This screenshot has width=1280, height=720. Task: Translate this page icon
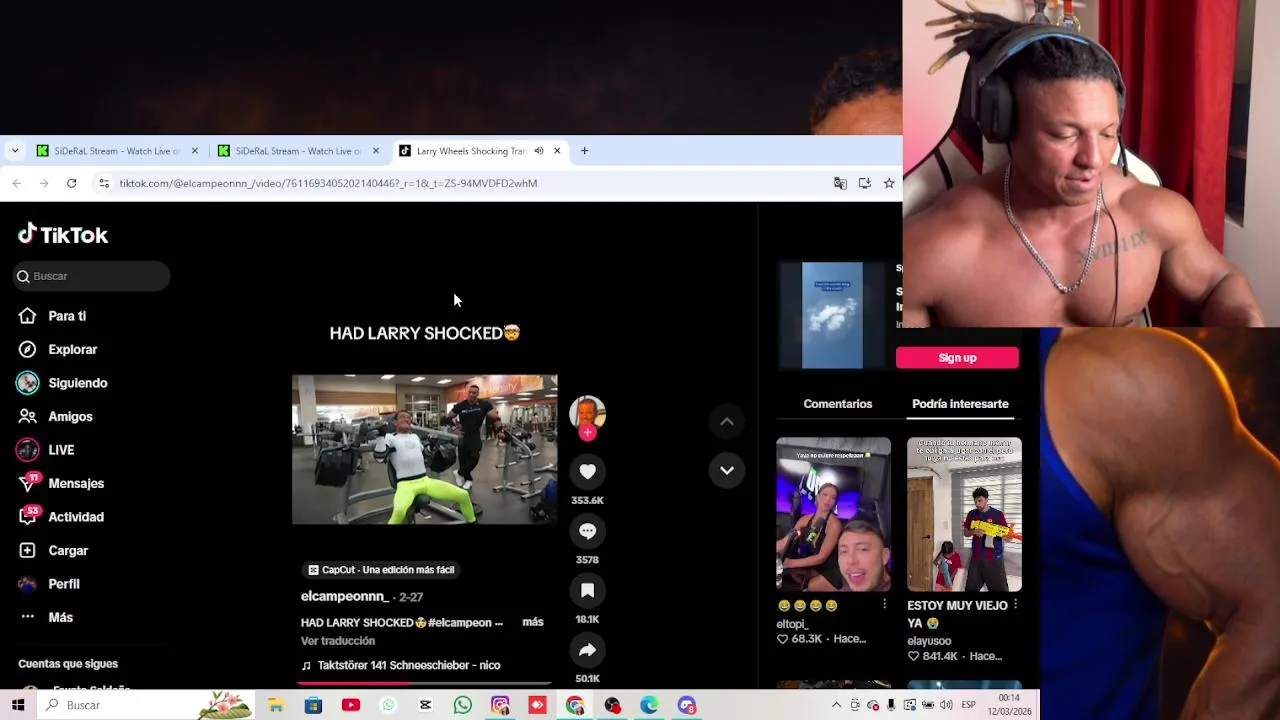pos(840,183)
